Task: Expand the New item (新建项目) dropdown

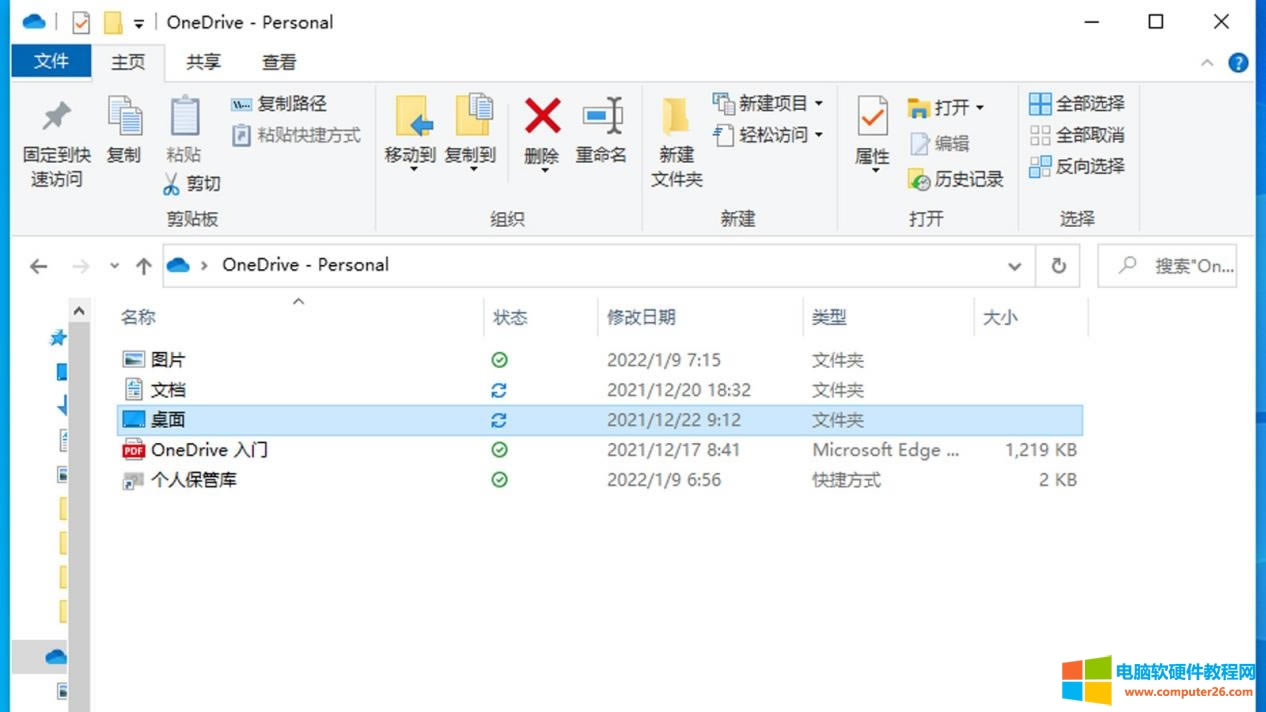Action: pyautogui.click(x=820, y=102)
